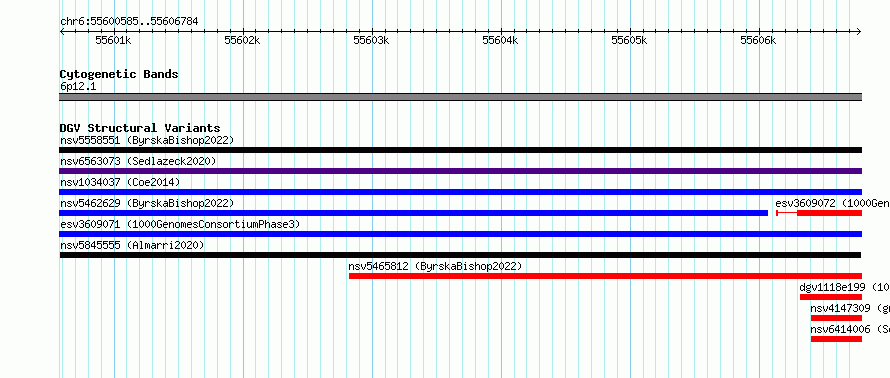Click the right arrowhead of the ruler
Image resolution: width=890 pixels, height=378 pixels.
859,32
